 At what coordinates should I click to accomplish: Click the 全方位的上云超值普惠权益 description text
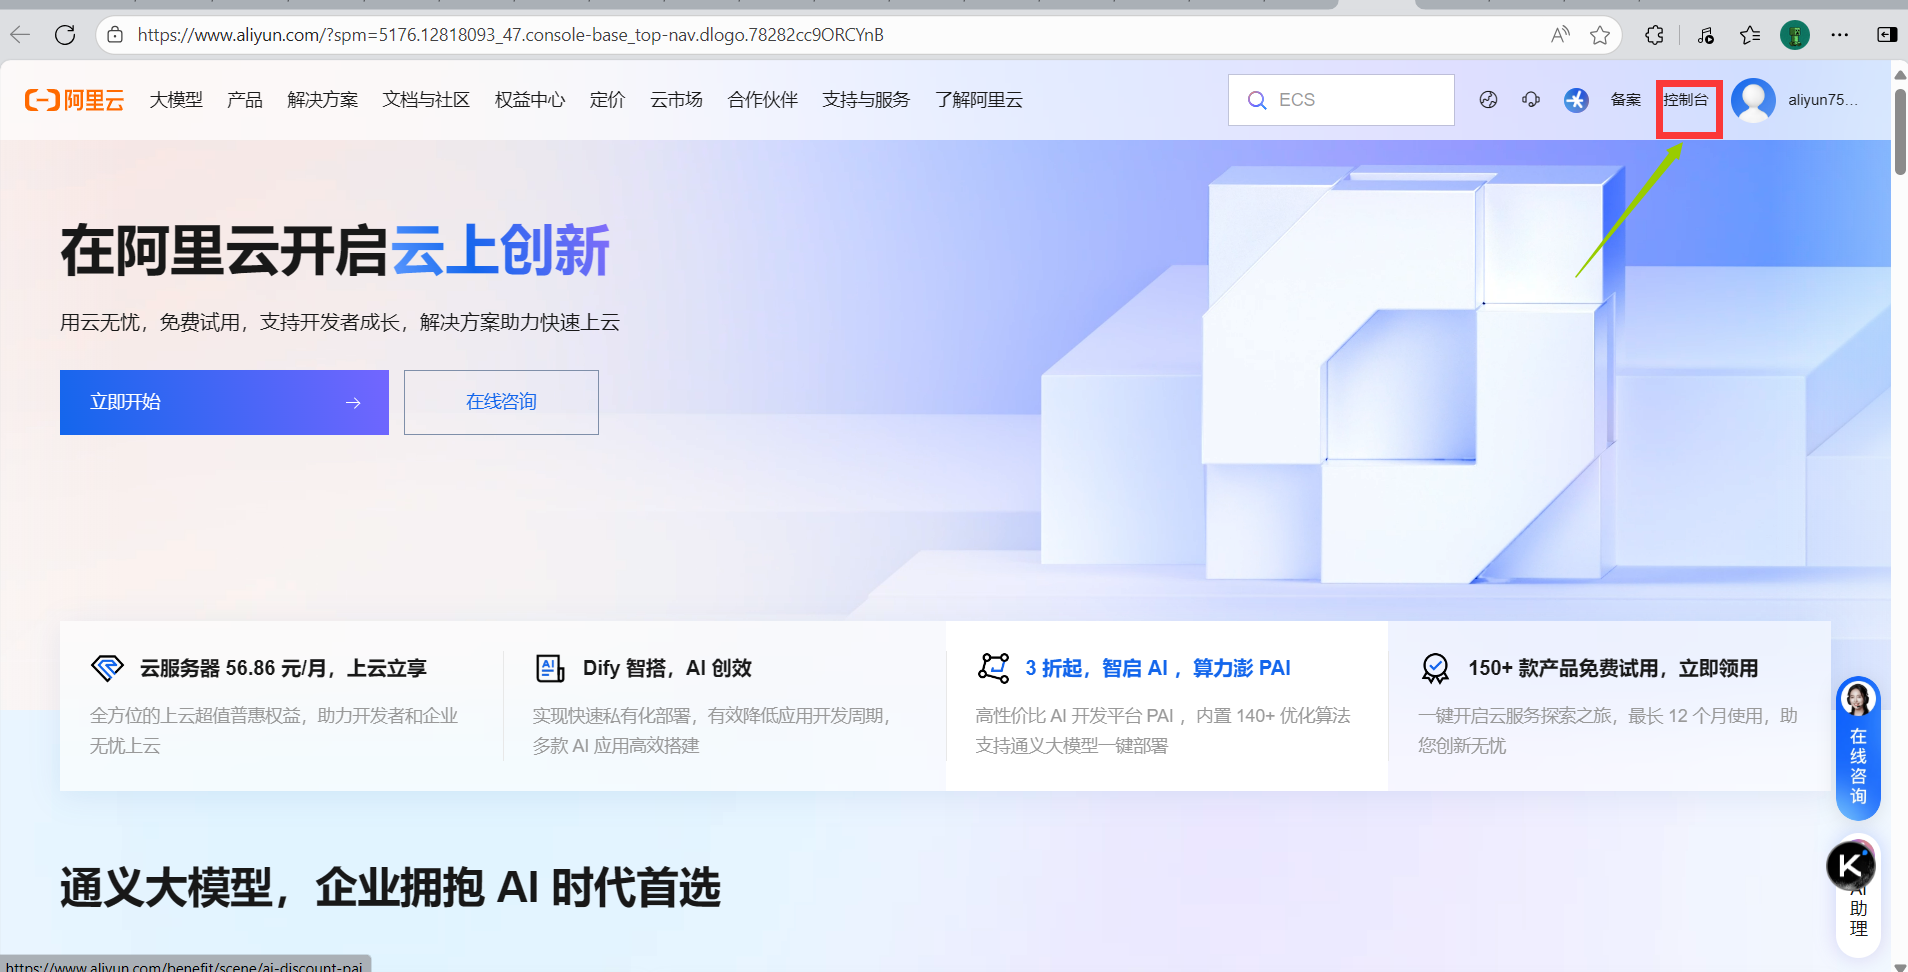point(274,730)
